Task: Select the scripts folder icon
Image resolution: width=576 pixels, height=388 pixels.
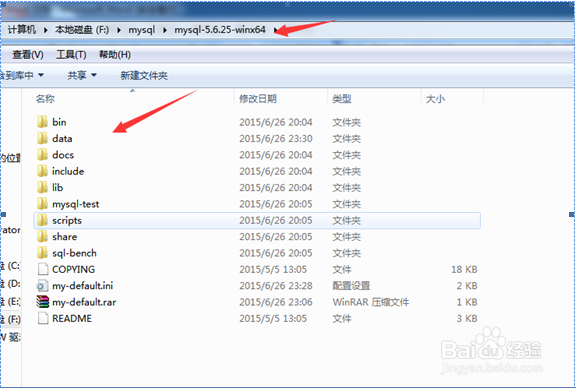Action: pyautogui.click(x=42, y=220)
